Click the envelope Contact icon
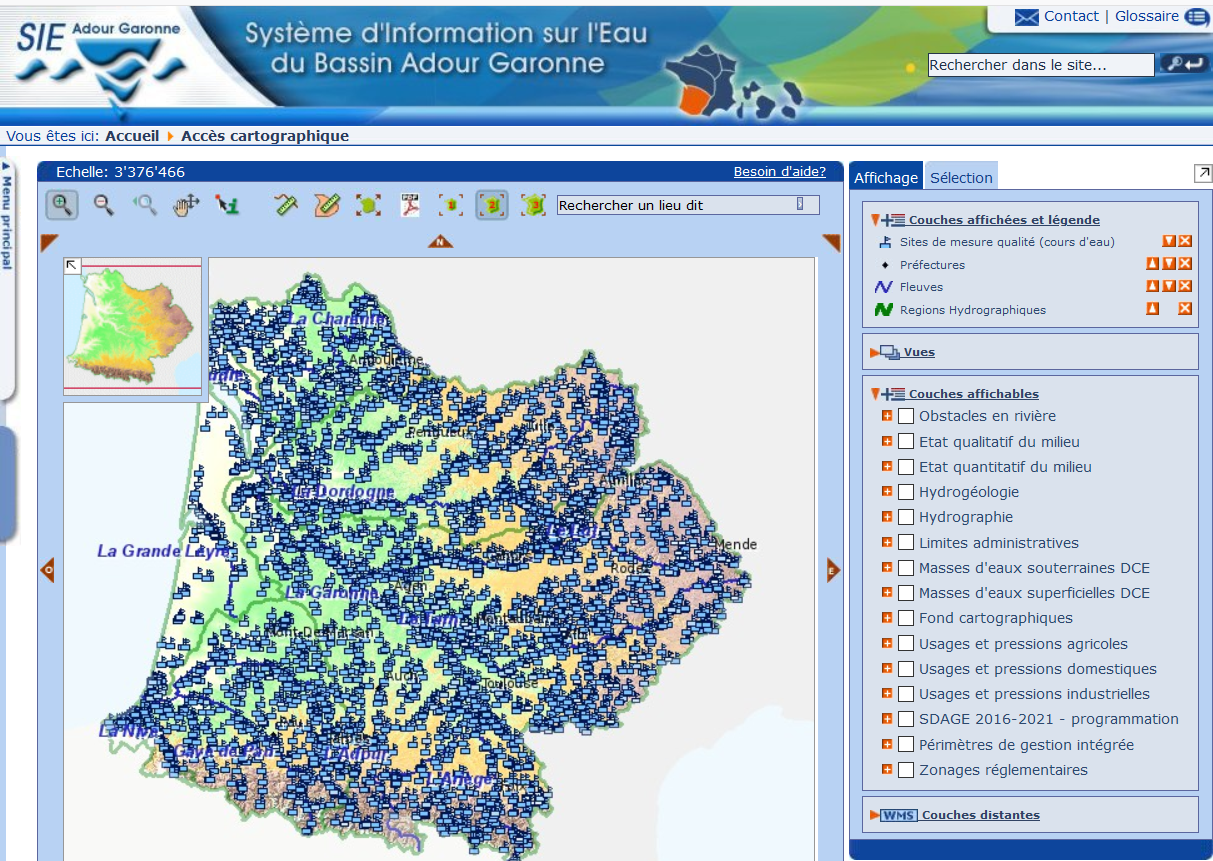 coord(1026,17)
